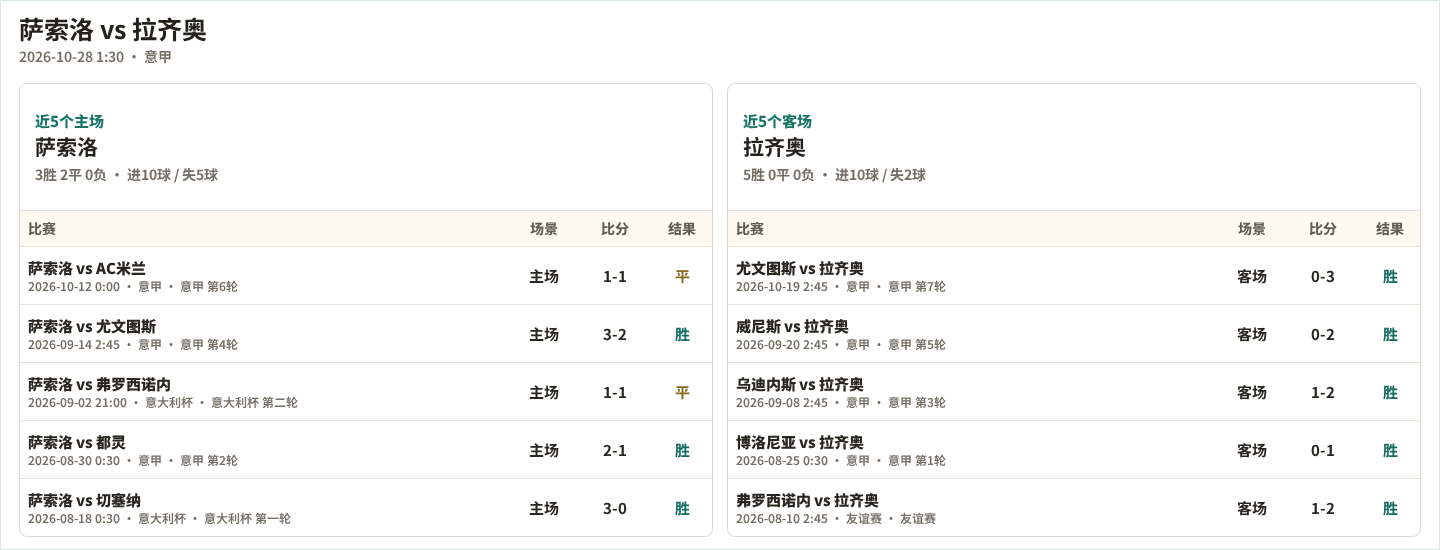Click score 1-1 in 萨索洛 vs 弗罗西诺内 row
Screen dimensions: 1440x550
[x=615, y=392]
